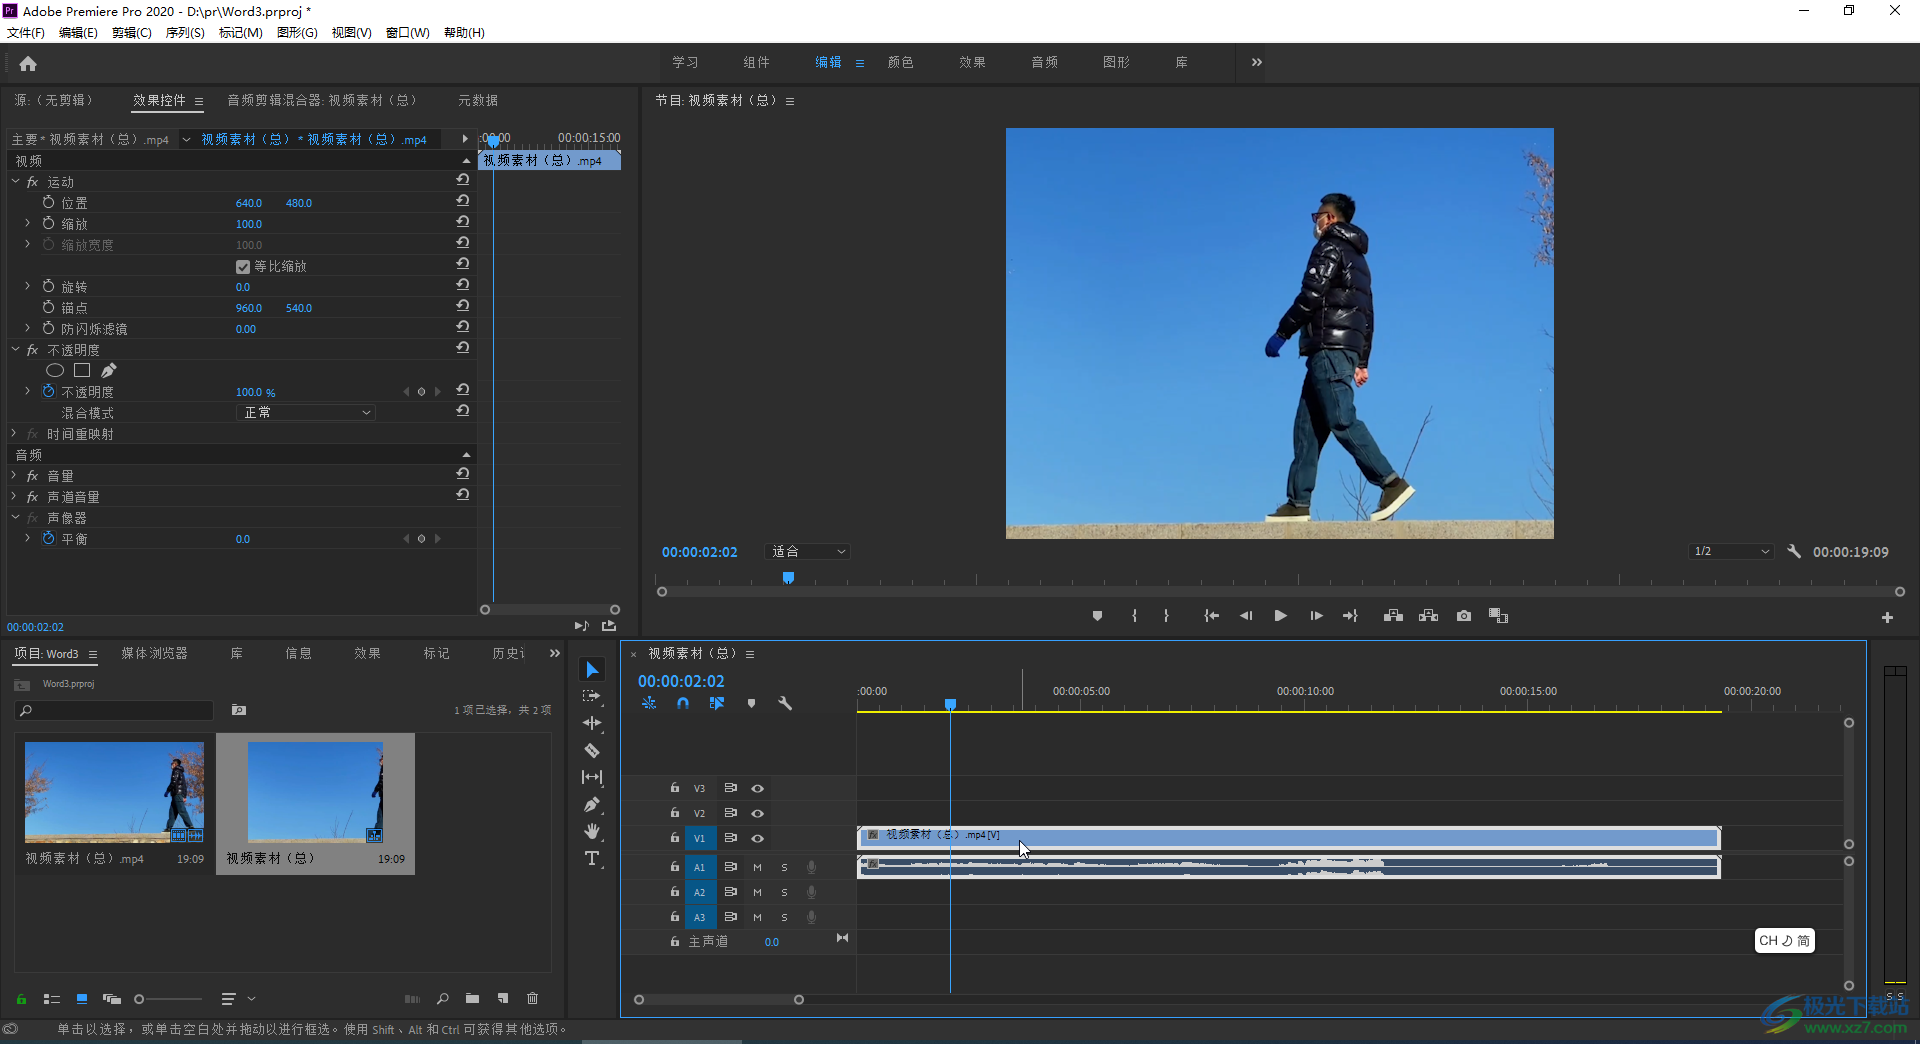Select the Ripple Edit tool

point(592,723)
